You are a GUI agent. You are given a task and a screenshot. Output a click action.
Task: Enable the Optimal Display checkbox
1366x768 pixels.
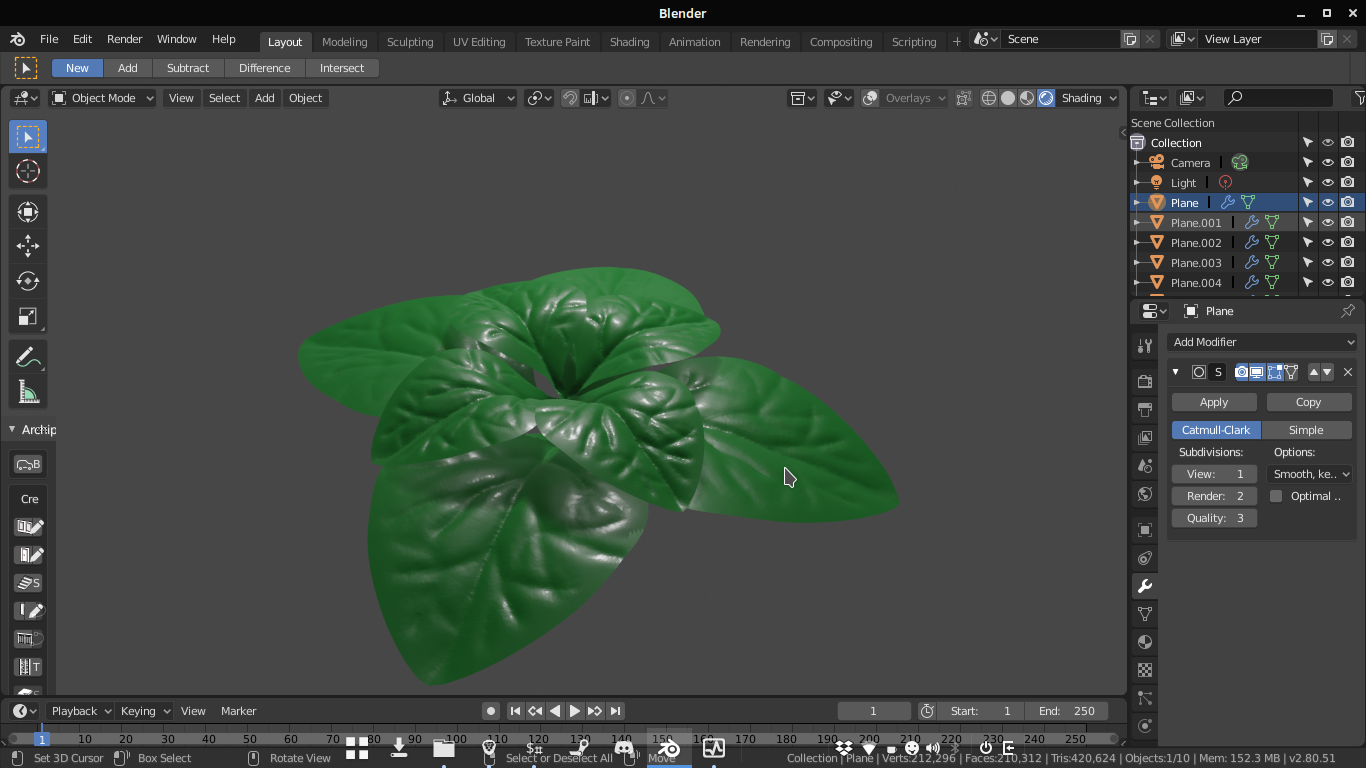(x=1276, y=496)
